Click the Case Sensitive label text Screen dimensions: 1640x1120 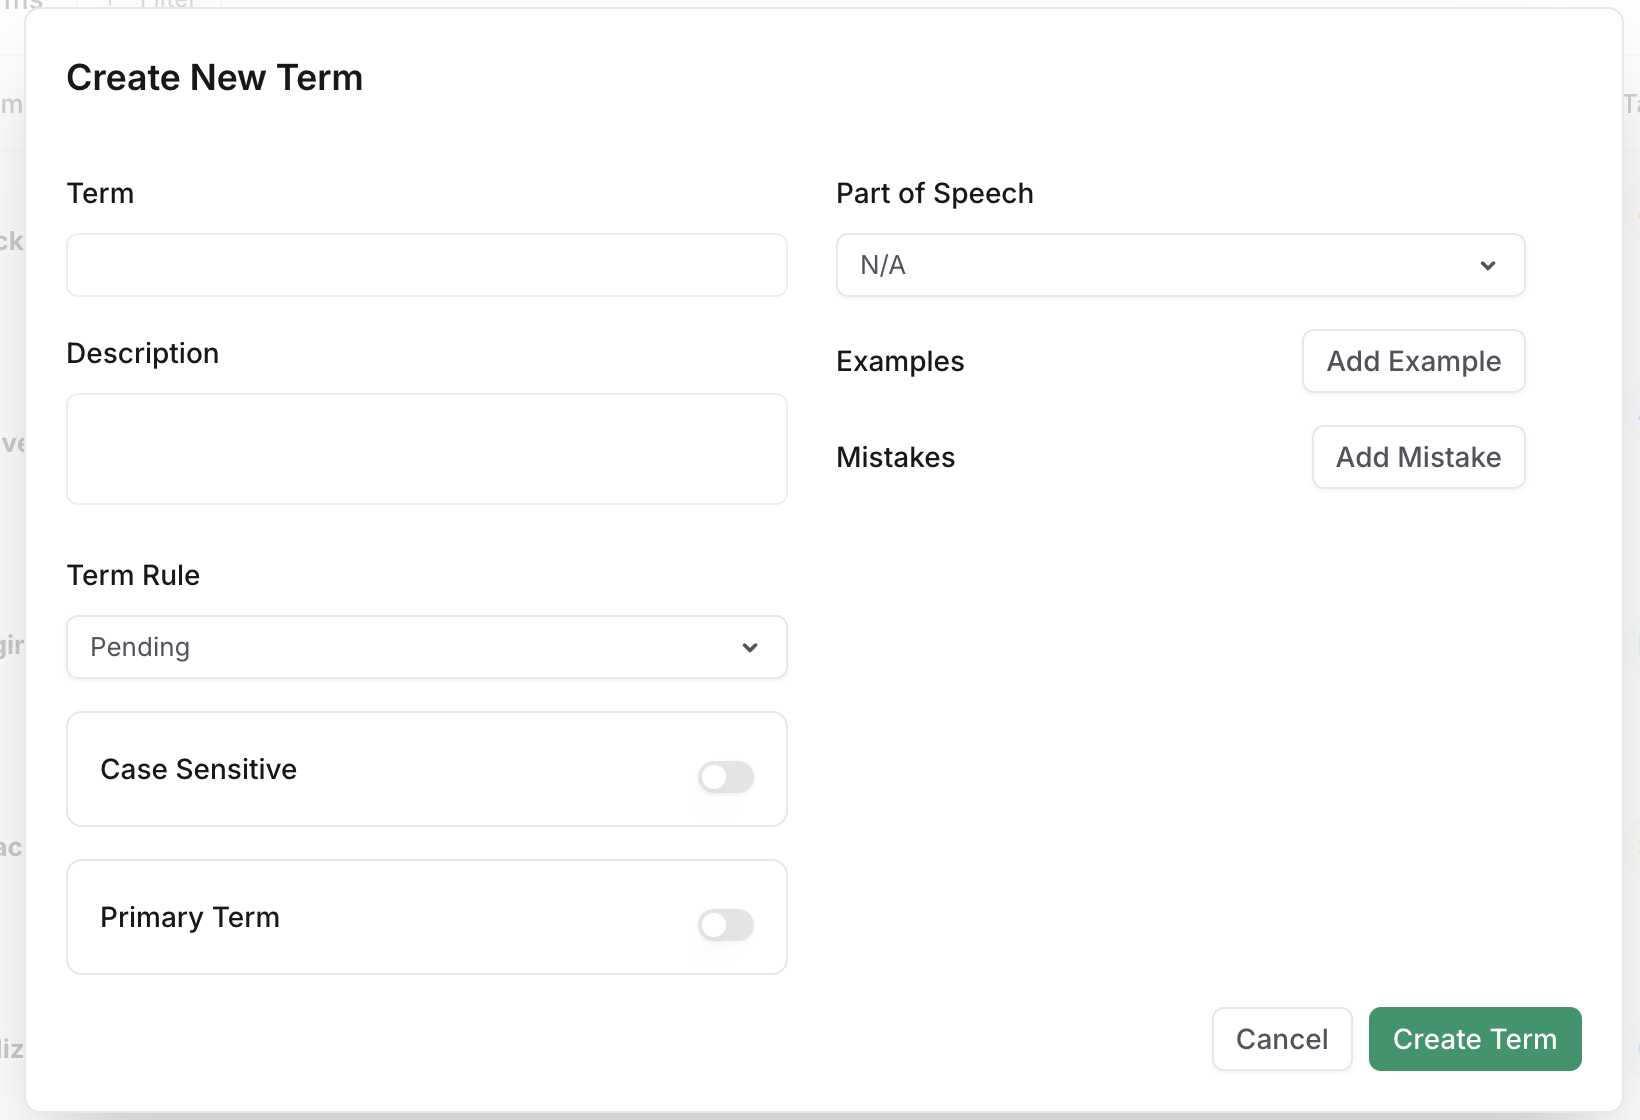pos(198,769)
